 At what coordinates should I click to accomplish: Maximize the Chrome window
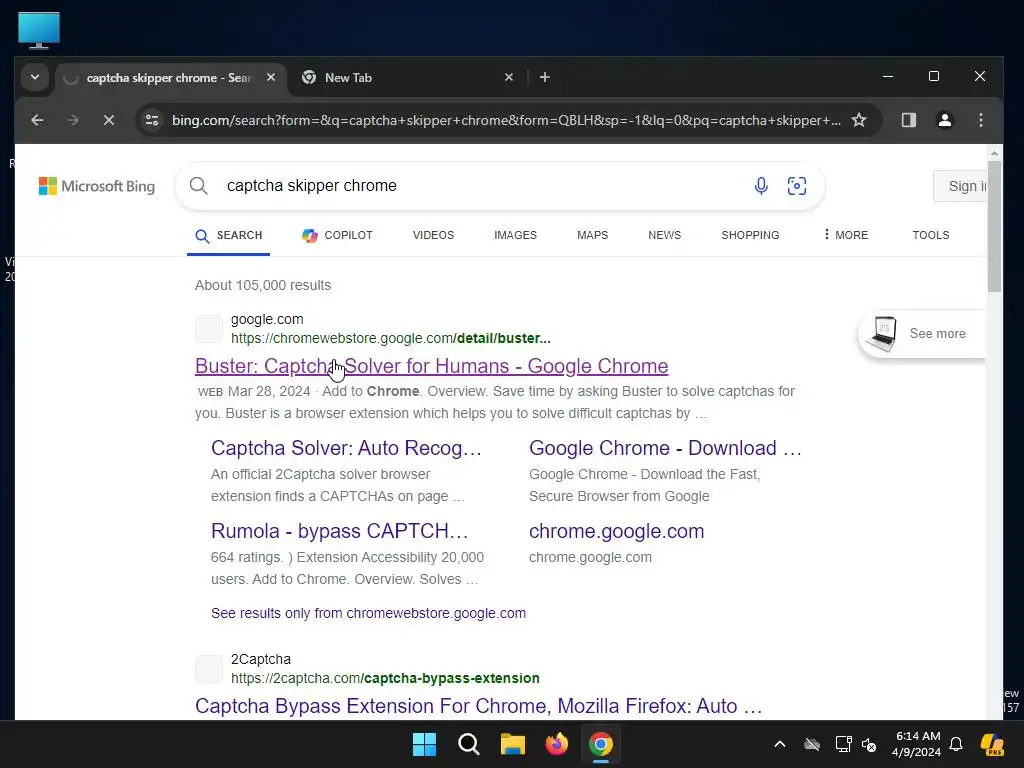934,76
